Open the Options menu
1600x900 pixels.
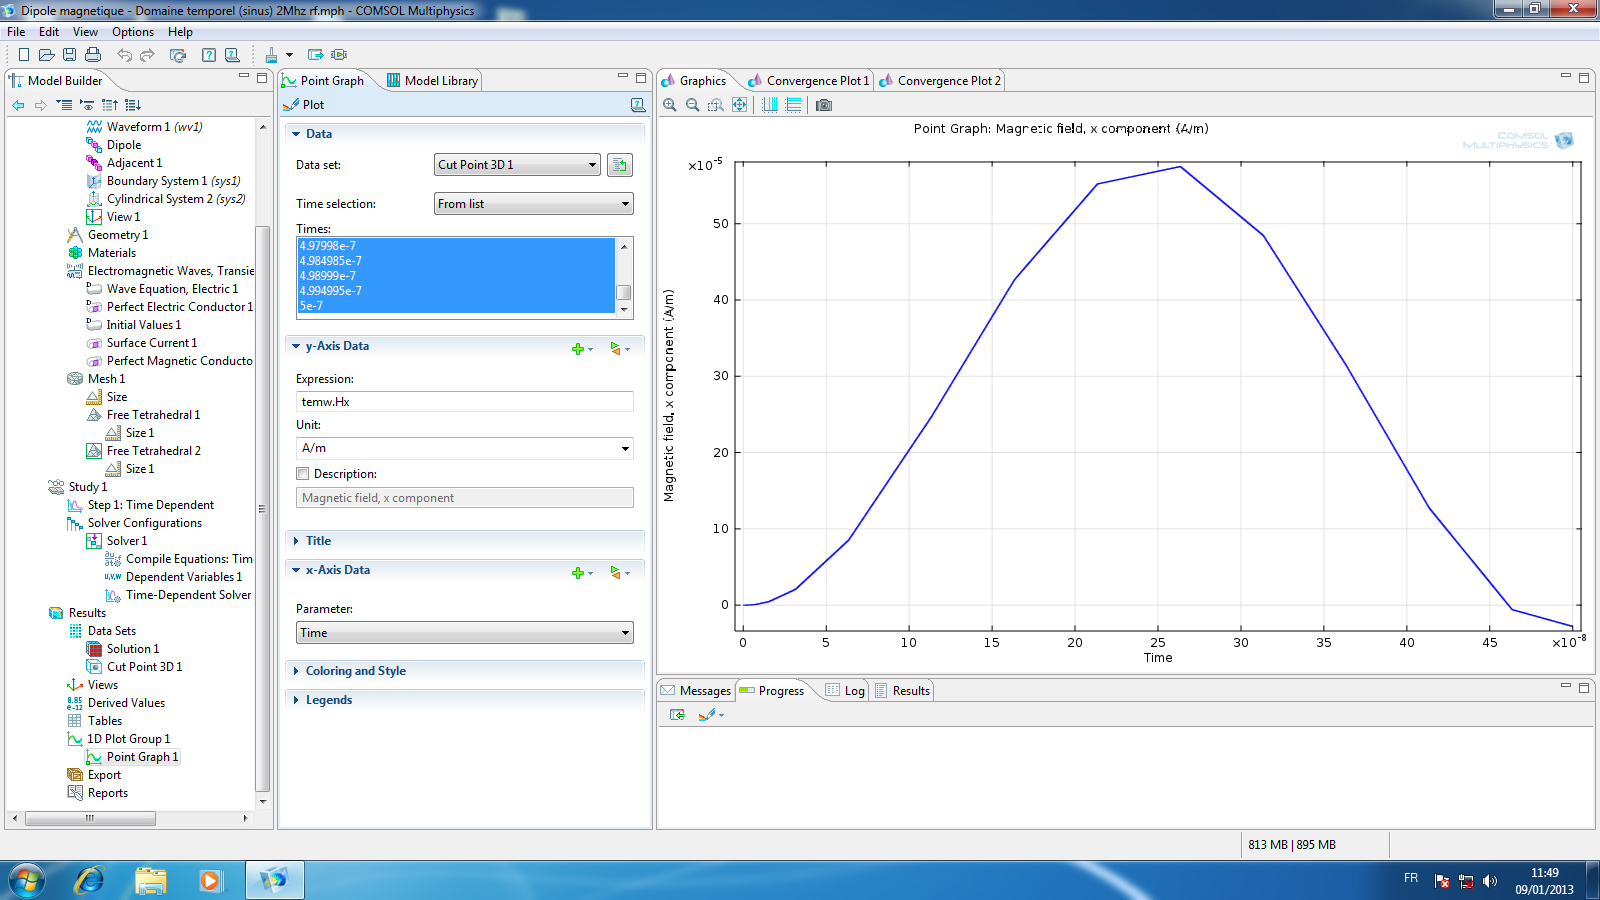[x=132, y=32]
